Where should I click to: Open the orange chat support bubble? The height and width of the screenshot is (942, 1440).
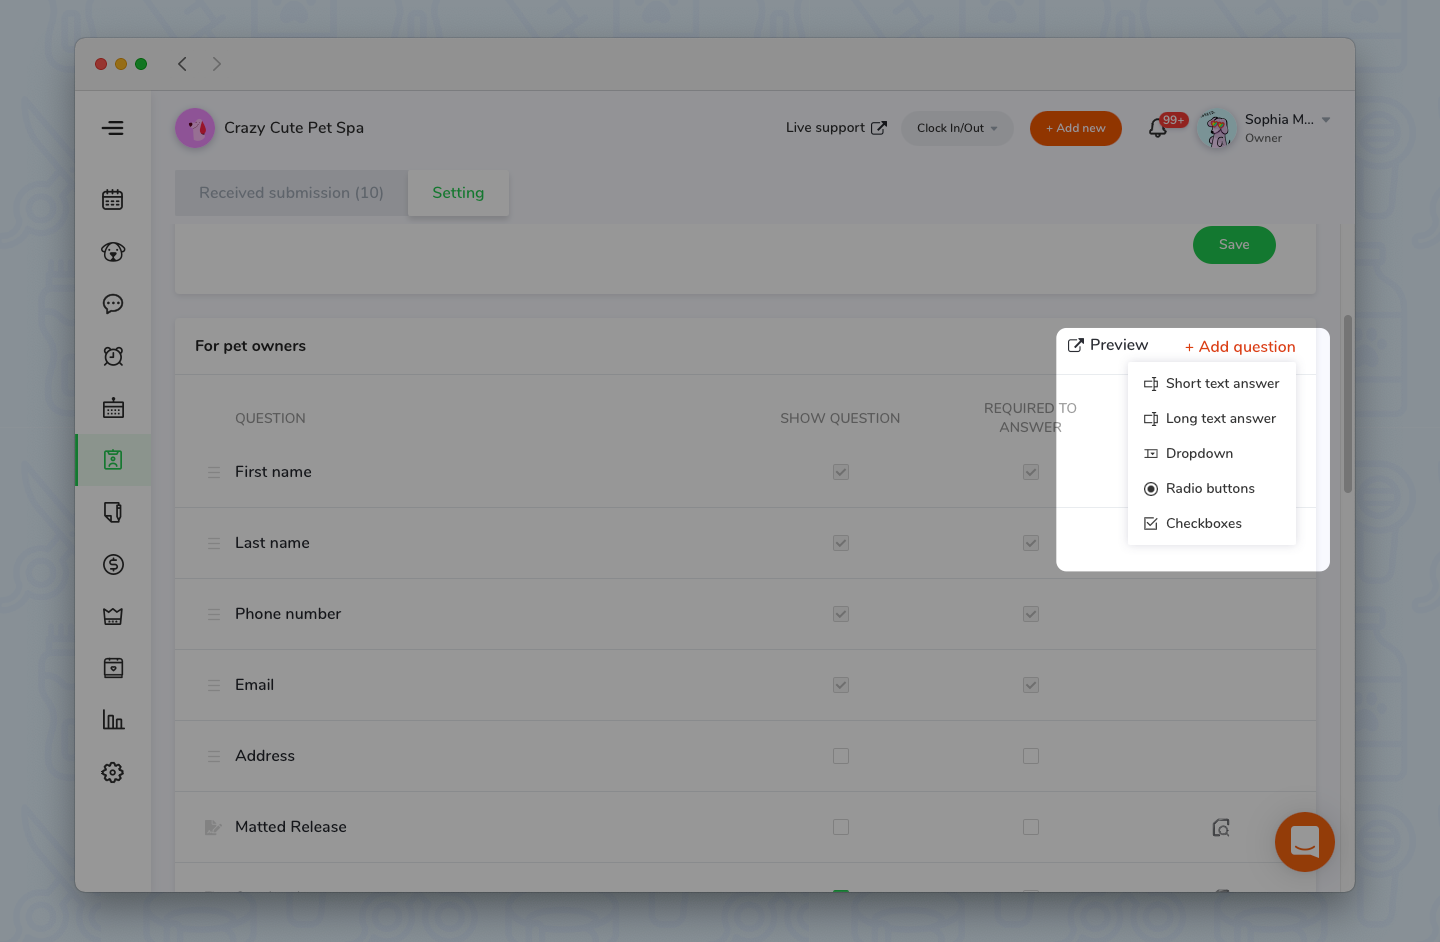click(1305, 842)
